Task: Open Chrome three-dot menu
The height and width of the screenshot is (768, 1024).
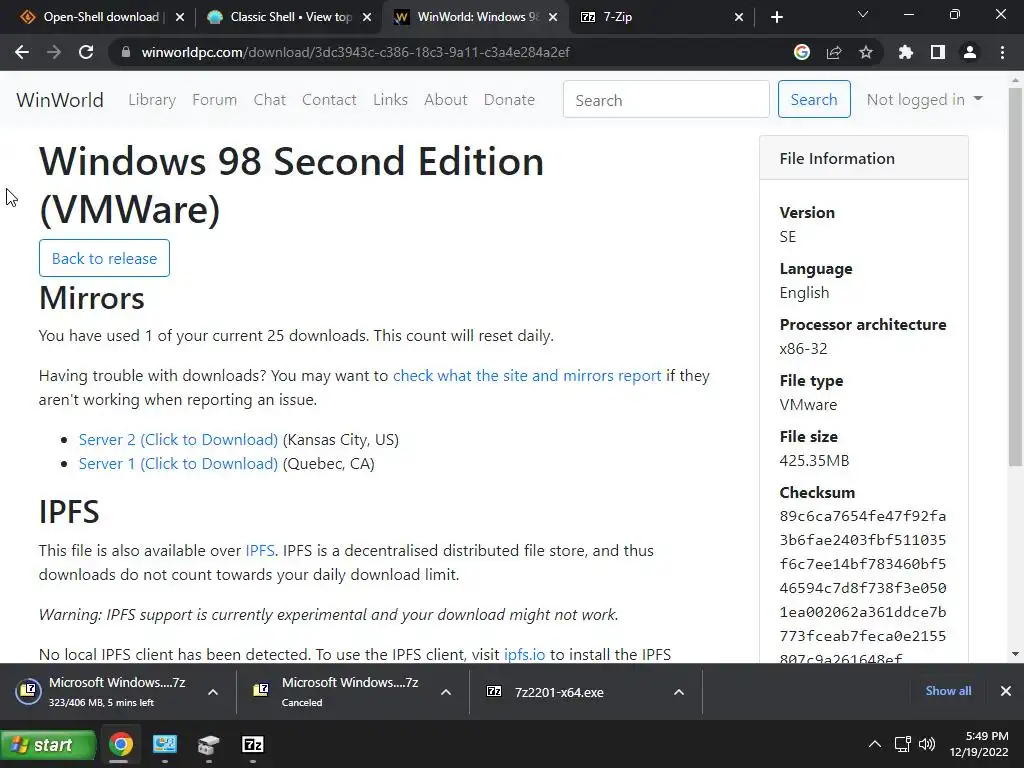Action: [1002, 52]
